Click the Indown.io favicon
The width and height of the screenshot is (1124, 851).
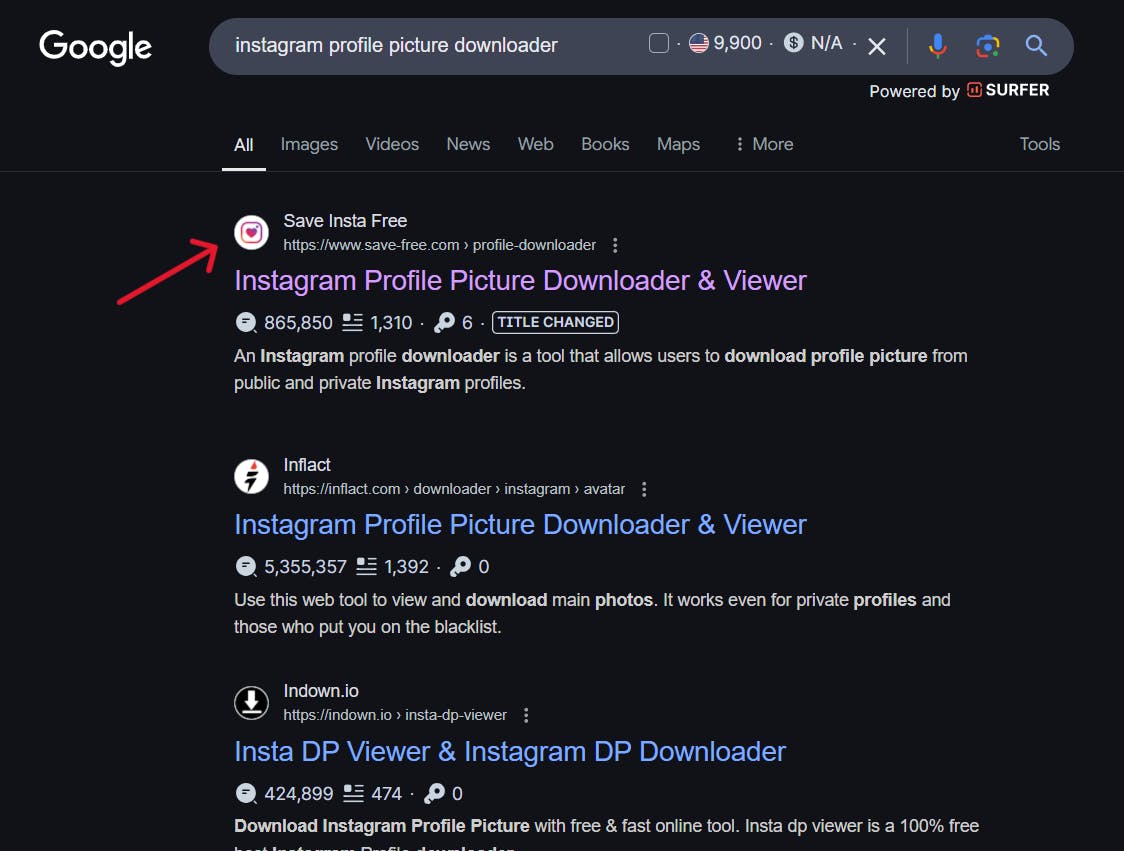(252, 703)
